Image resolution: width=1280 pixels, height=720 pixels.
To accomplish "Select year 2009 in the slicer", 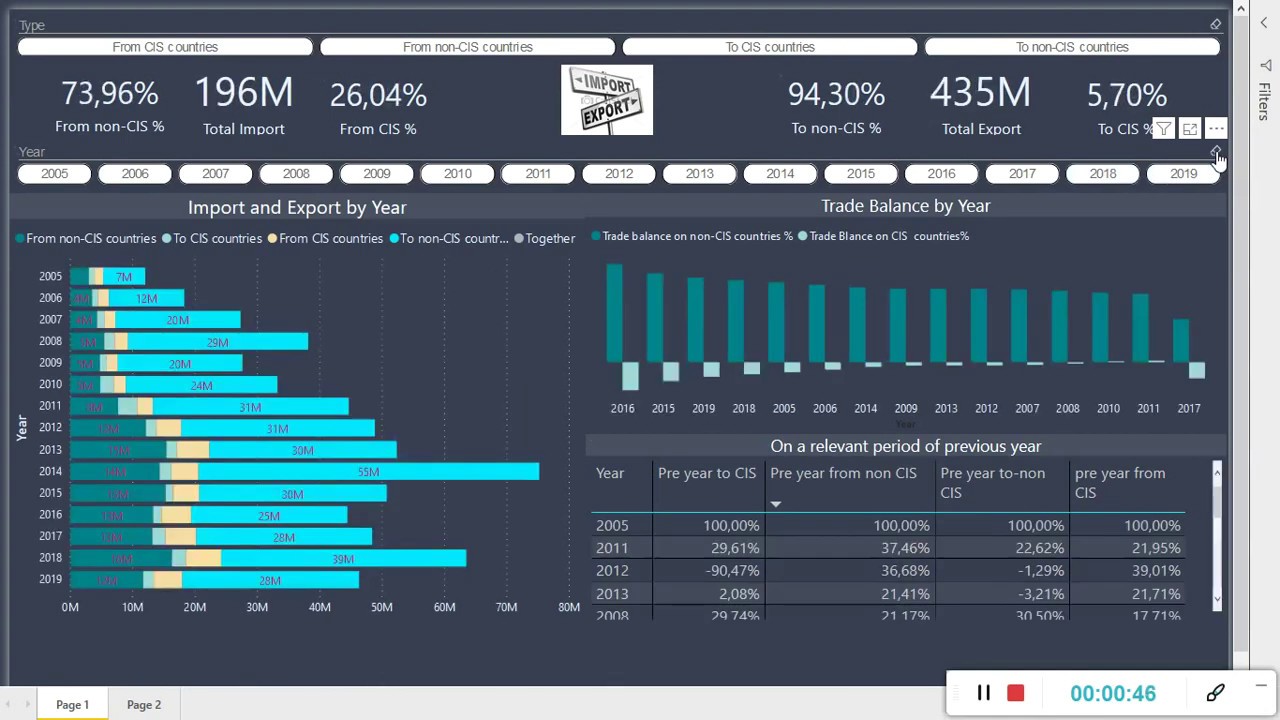I will click(x=377, y=173).
